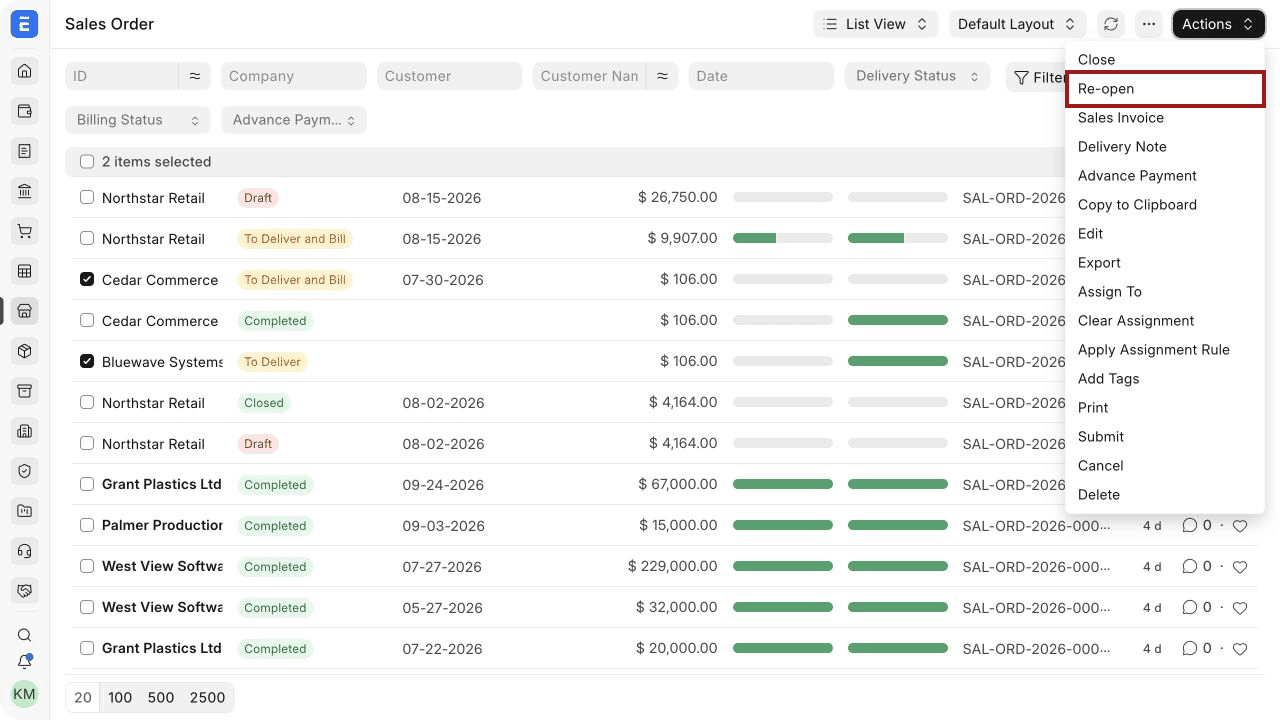Open the West View Software $ 229,000.00 order

click(162, 567)
